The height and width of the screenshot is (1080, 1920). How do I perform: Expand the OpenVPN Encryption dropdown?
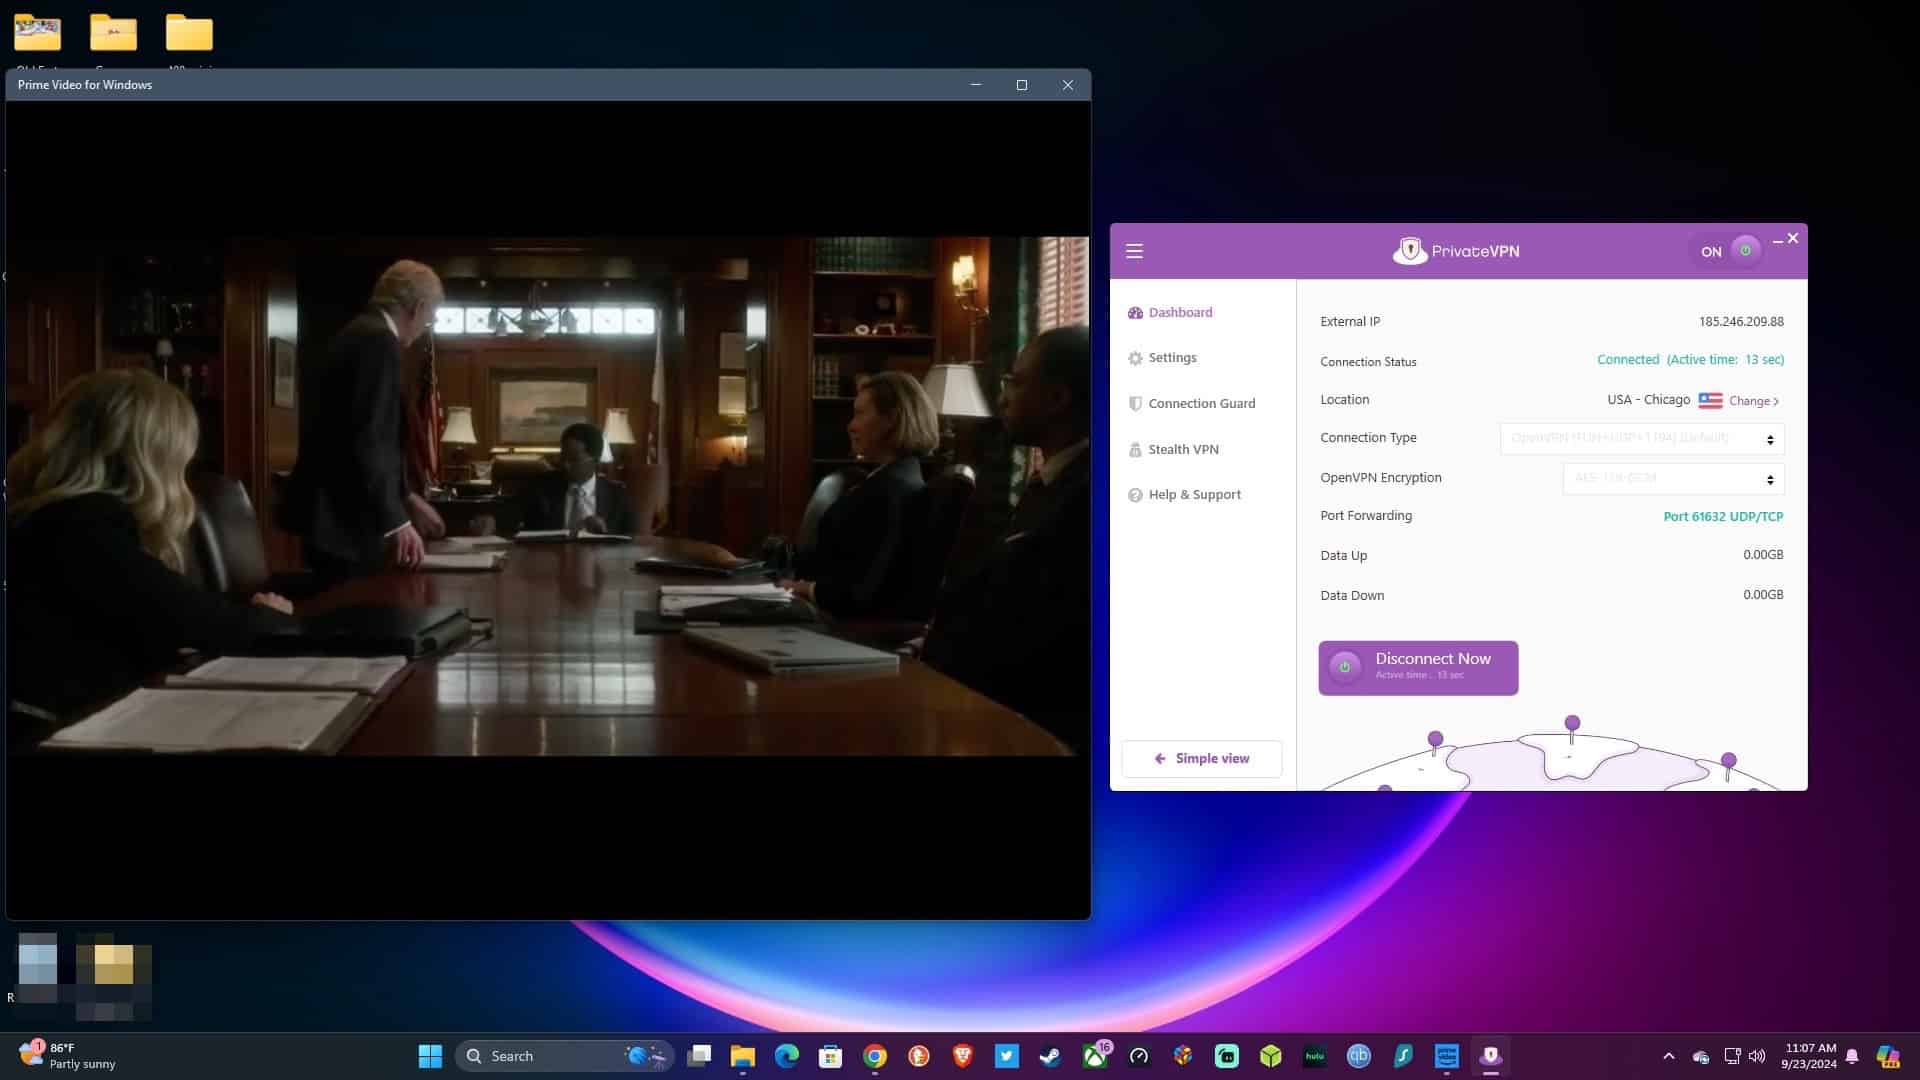(x=1673, y=479)
